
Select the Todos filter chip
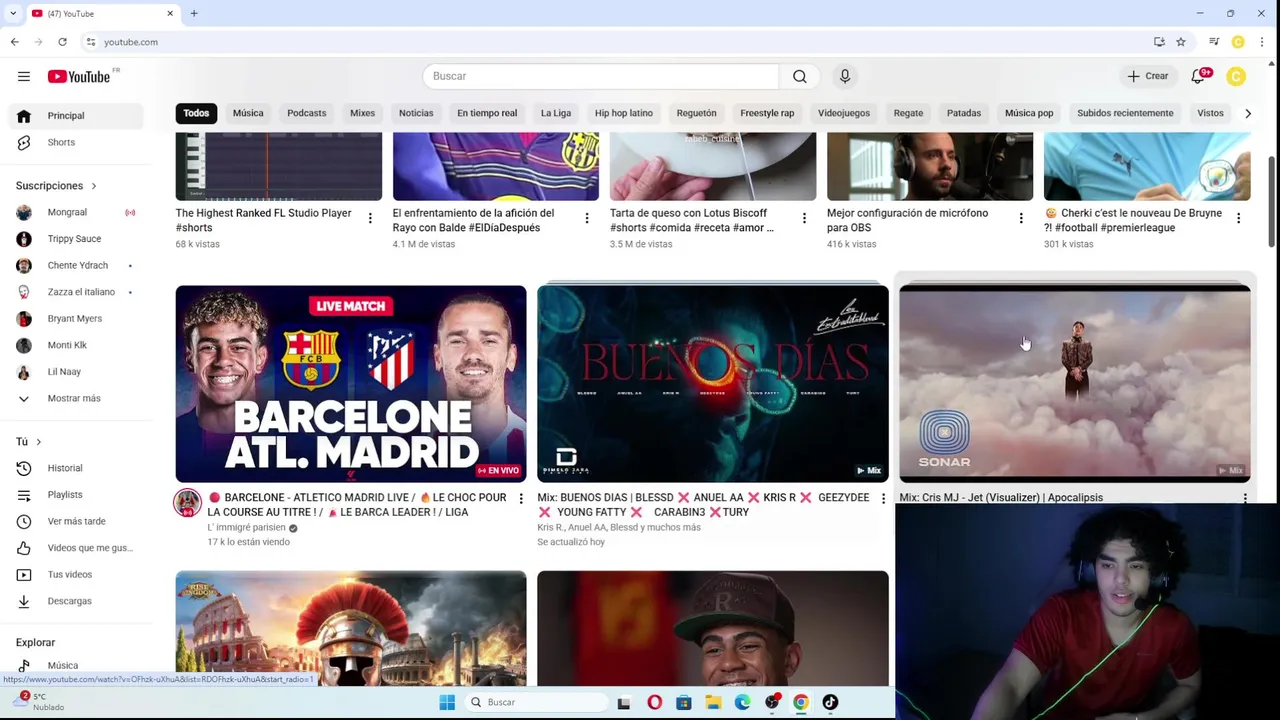click(196, 113)
